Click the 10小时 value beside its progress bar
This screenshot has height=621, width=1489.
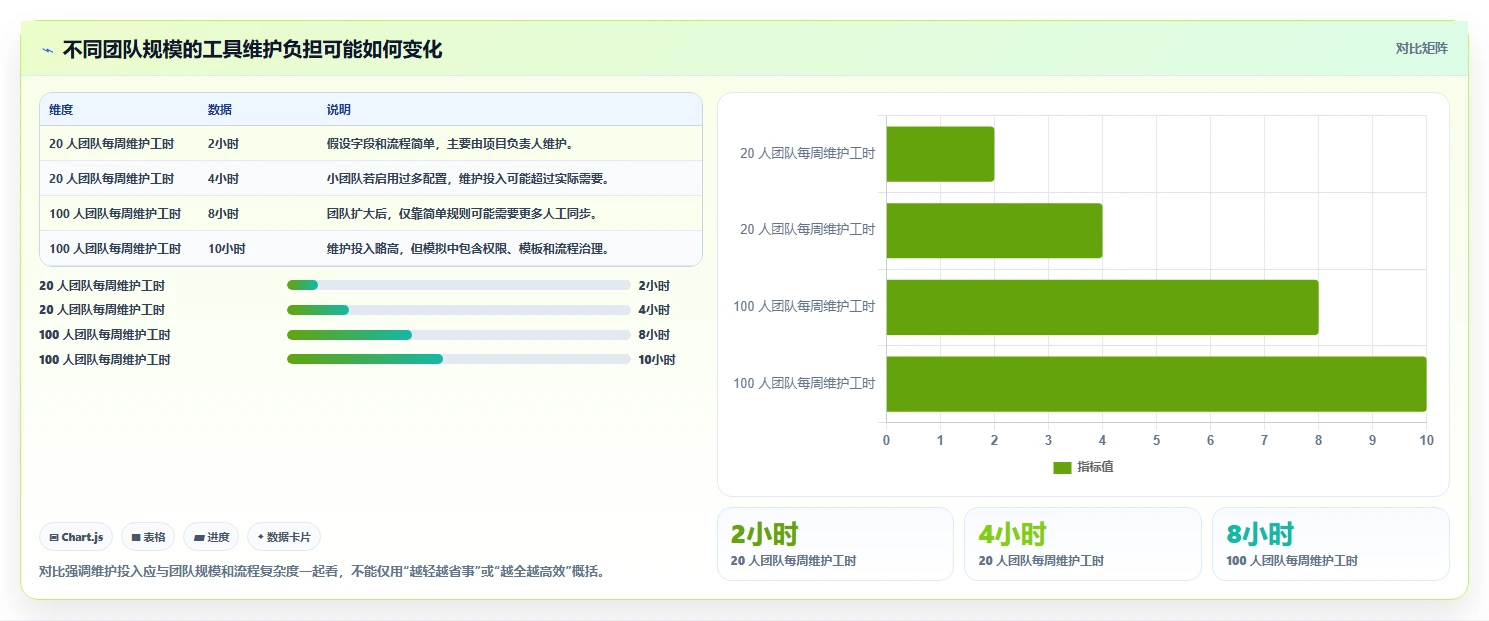[657, 360]
